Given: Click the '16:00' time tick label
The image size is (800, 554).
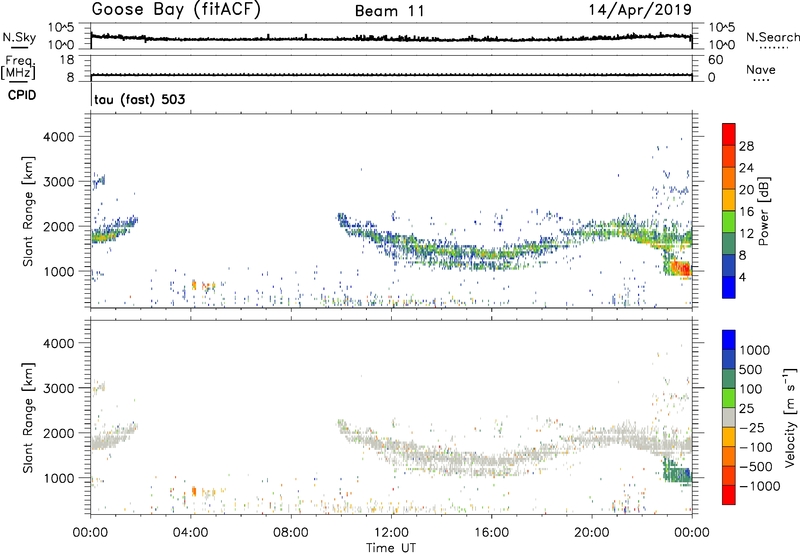Looking at the screenshot, I should coord(491,533).
